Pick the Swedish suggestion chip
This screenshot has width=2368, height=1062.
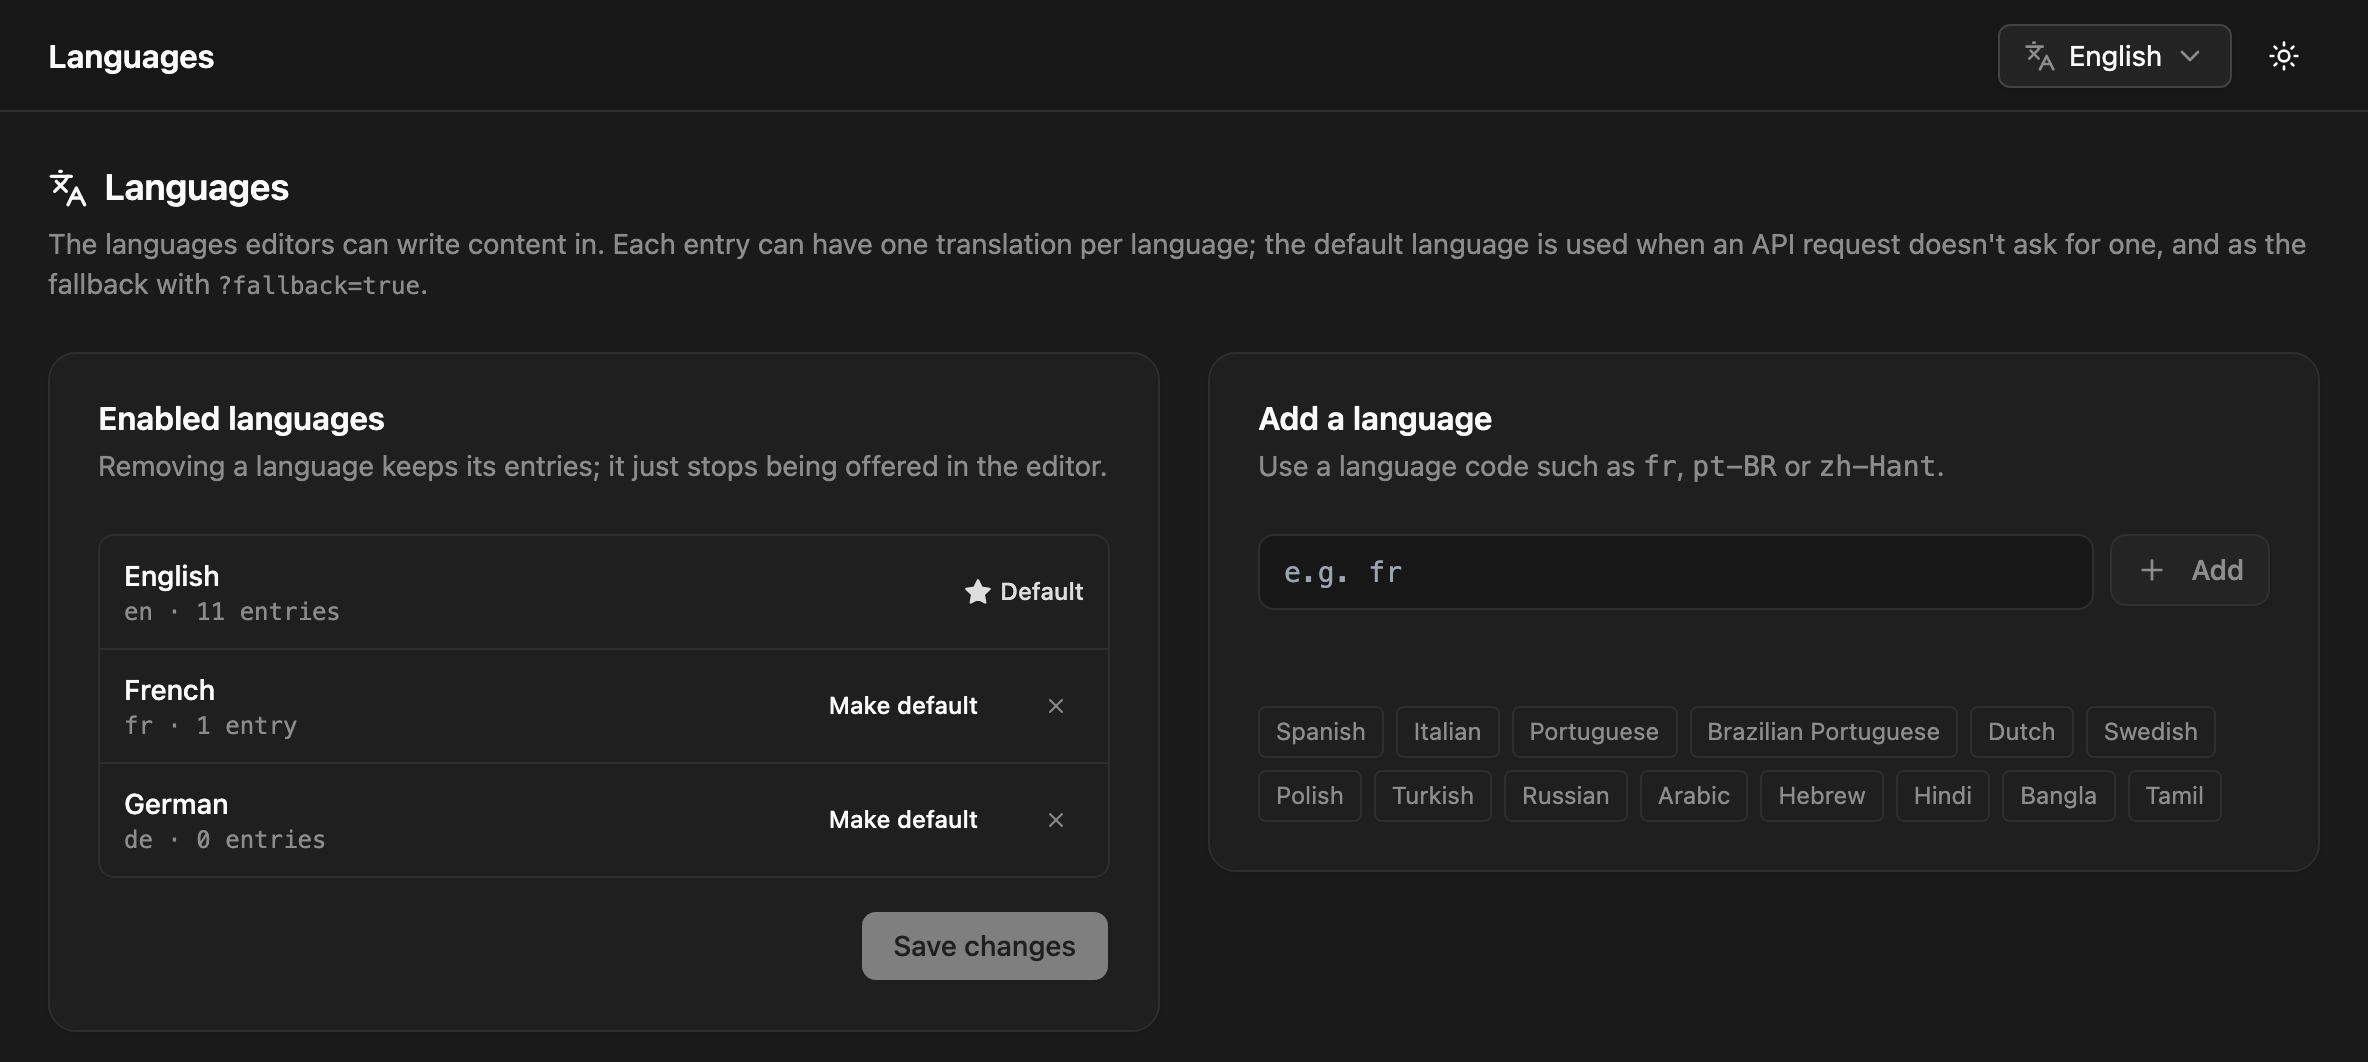pos(2150,732)
